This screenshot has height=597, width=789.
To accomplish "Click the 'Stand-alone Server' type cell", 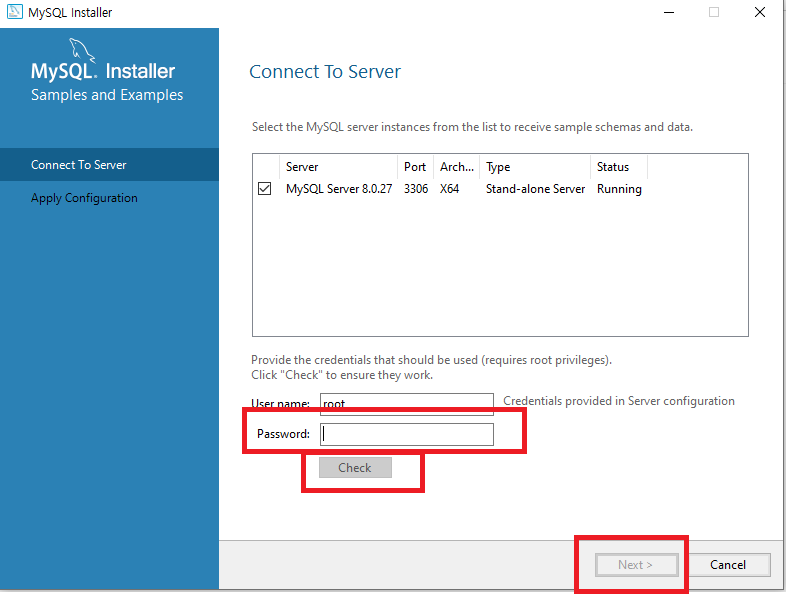I will (535, 189).
